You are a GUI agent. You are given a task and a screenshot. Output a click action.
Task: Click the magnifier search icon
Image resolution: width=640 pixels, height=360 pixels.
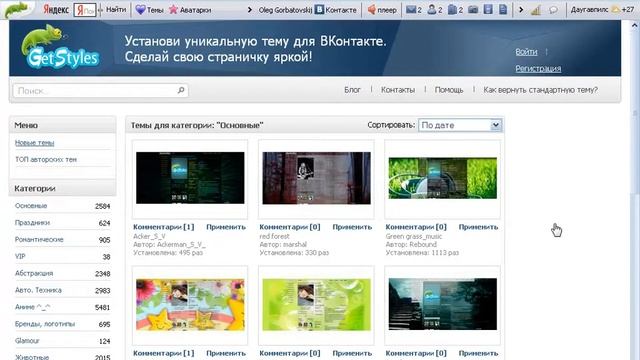coord(181,90)
